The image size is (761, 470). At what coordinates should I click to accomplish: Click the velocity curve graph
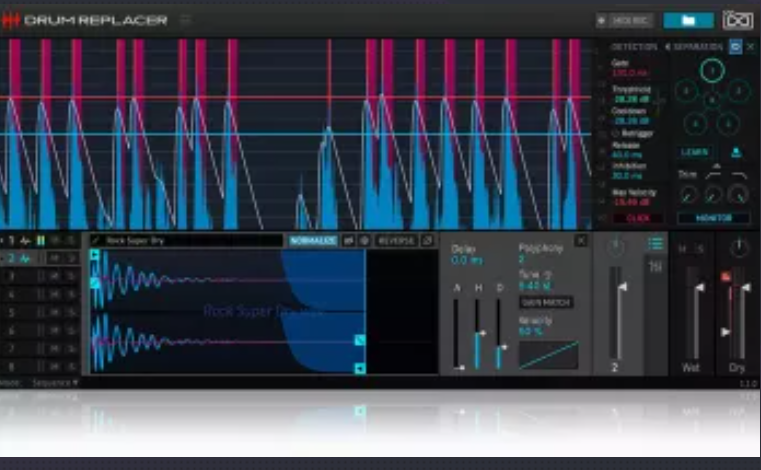click(x=548, y=355)
